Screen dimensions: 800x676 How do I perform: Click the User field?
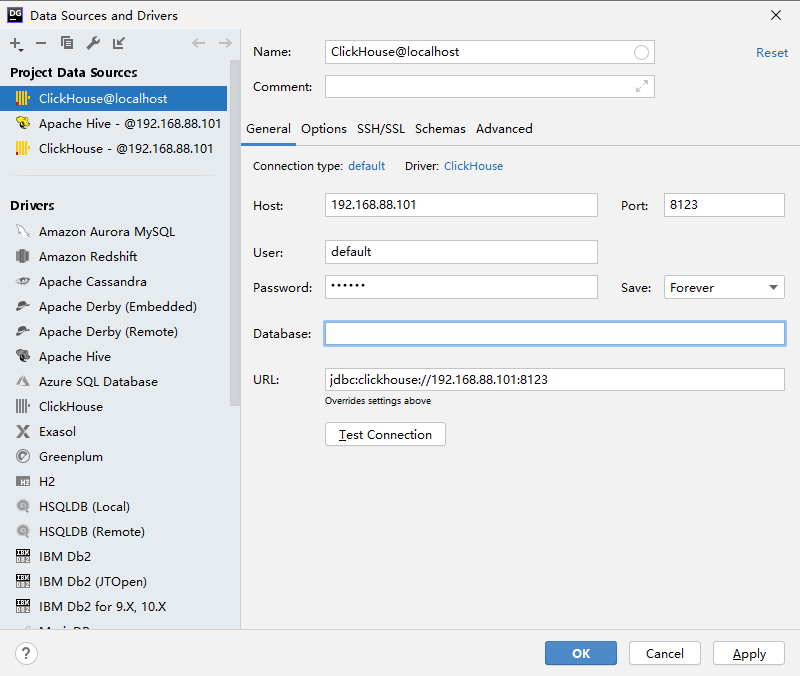pyautogui.click(x=461, y=252)
